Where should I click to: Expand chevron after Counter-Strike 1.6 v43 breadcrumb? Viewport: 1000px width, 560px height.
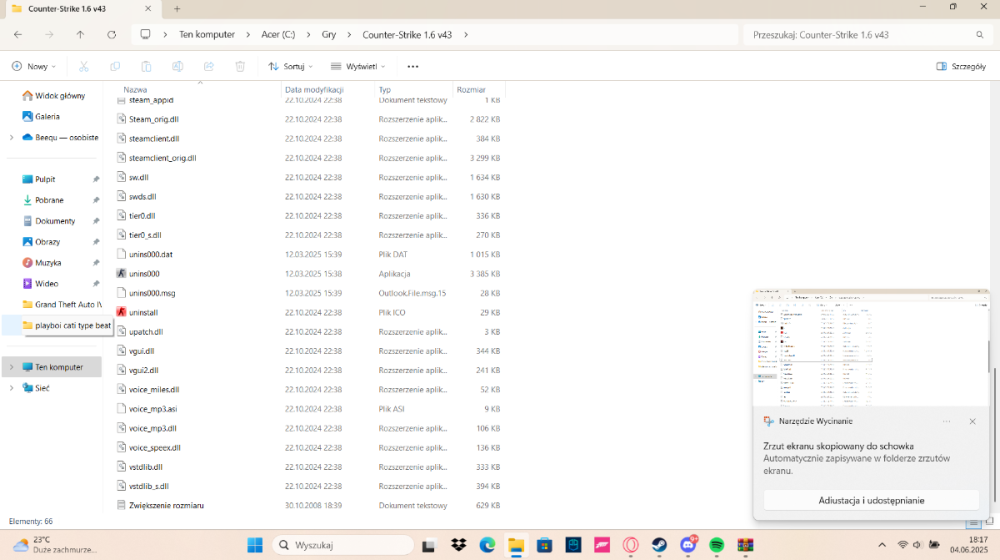pos(466,34)
